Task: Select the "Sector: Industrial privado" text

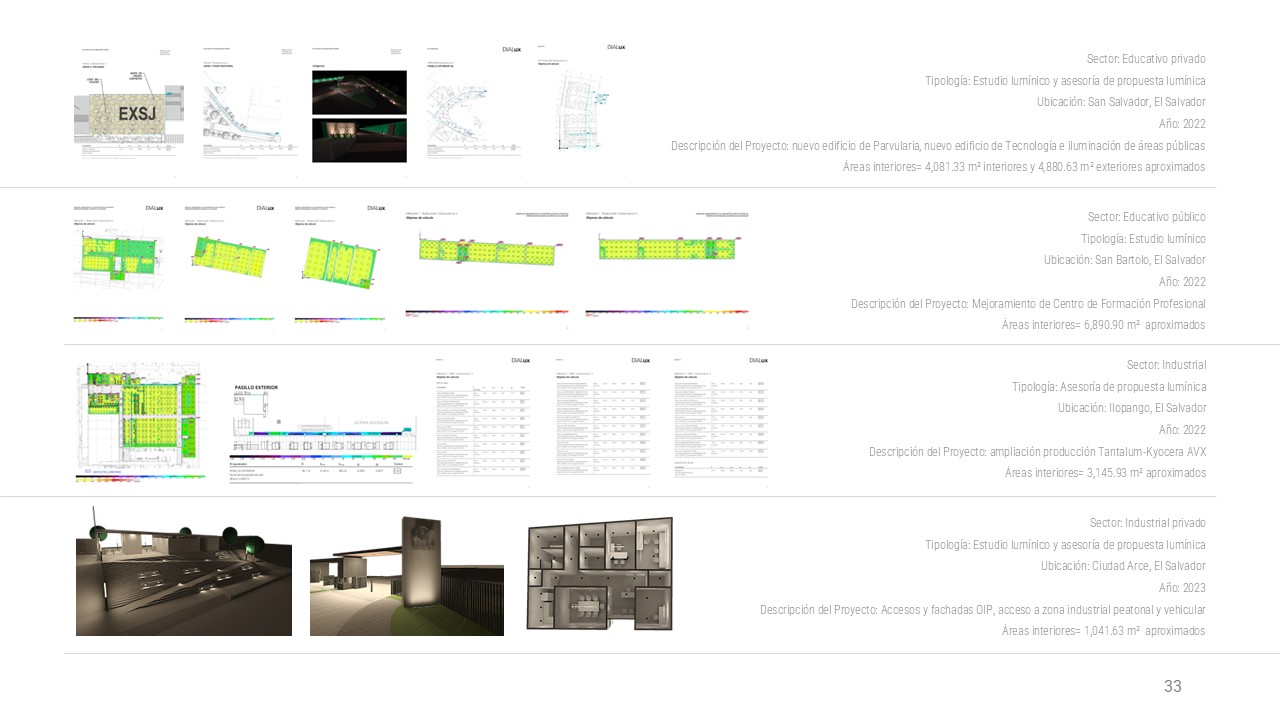Action: pyautogui.click(x=1147, y=523)
